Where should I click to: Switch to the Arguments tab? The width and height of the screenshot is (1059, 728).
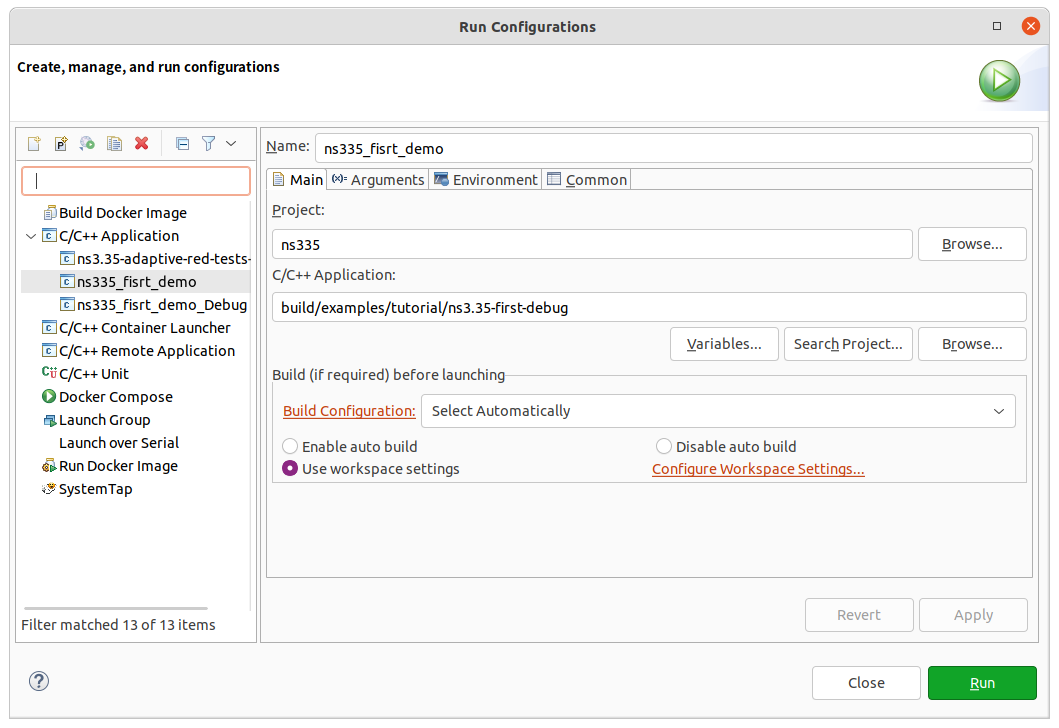pyautogui.click(x=378, y=180)
